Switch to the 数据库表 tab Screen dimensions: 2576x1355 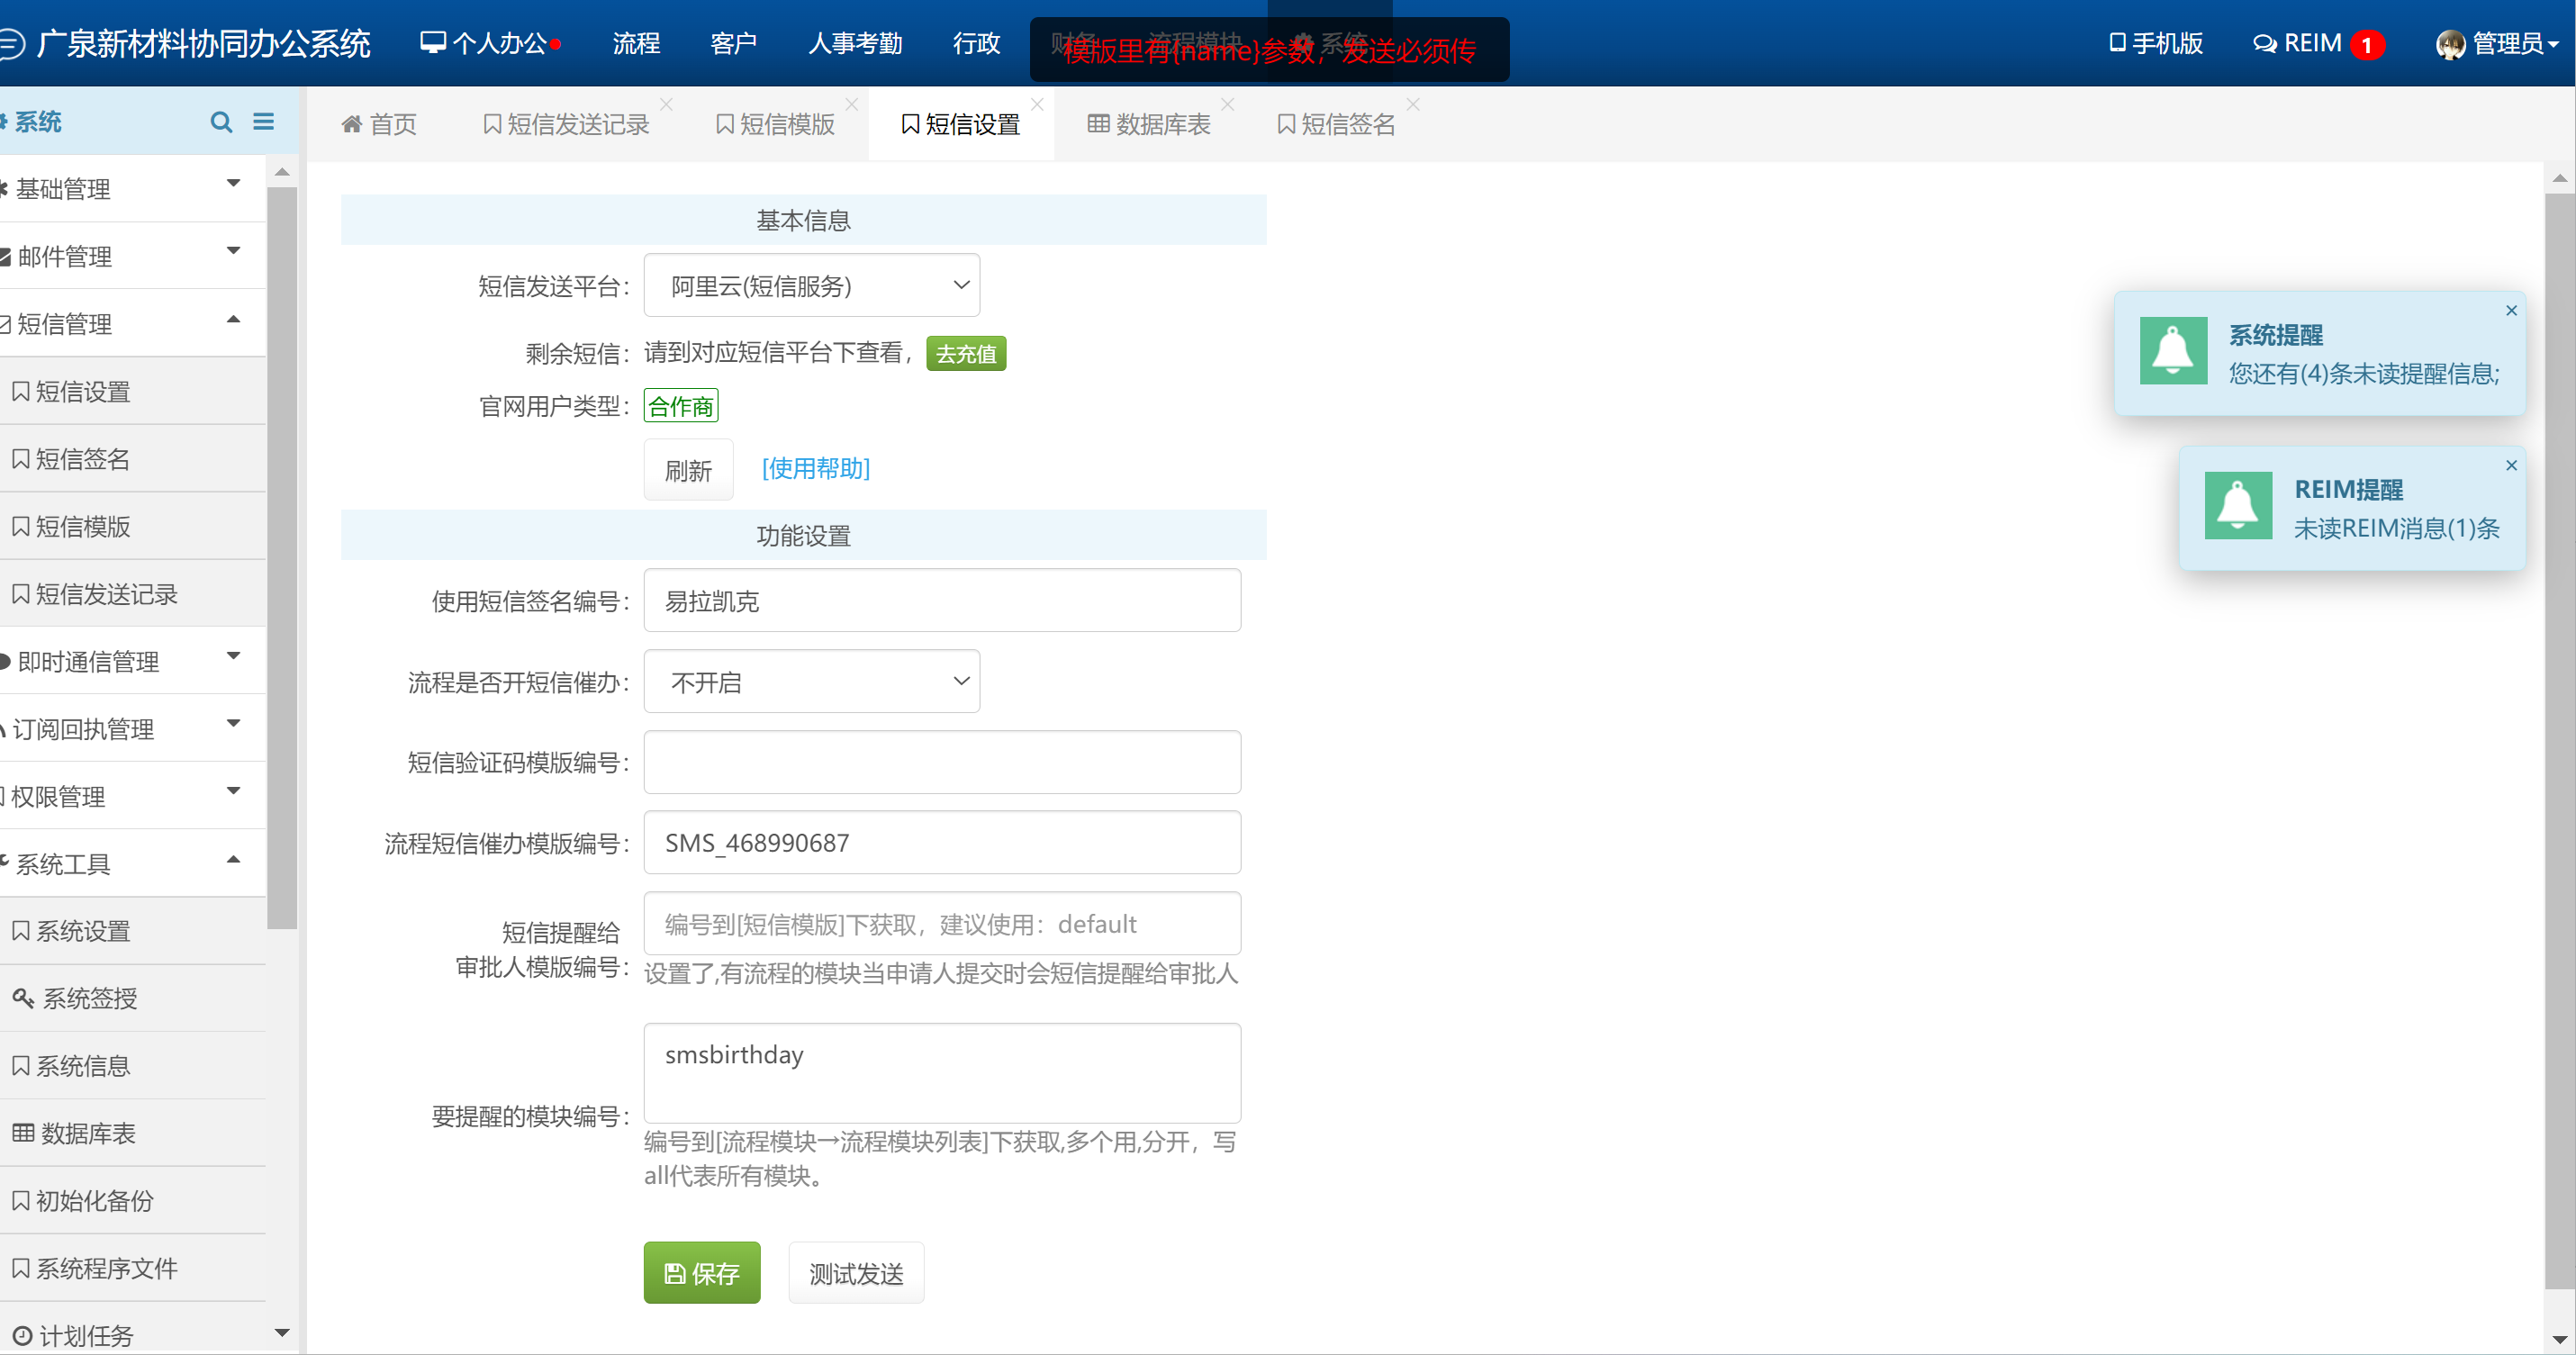pyautogui.click(x=1149, y=124)
